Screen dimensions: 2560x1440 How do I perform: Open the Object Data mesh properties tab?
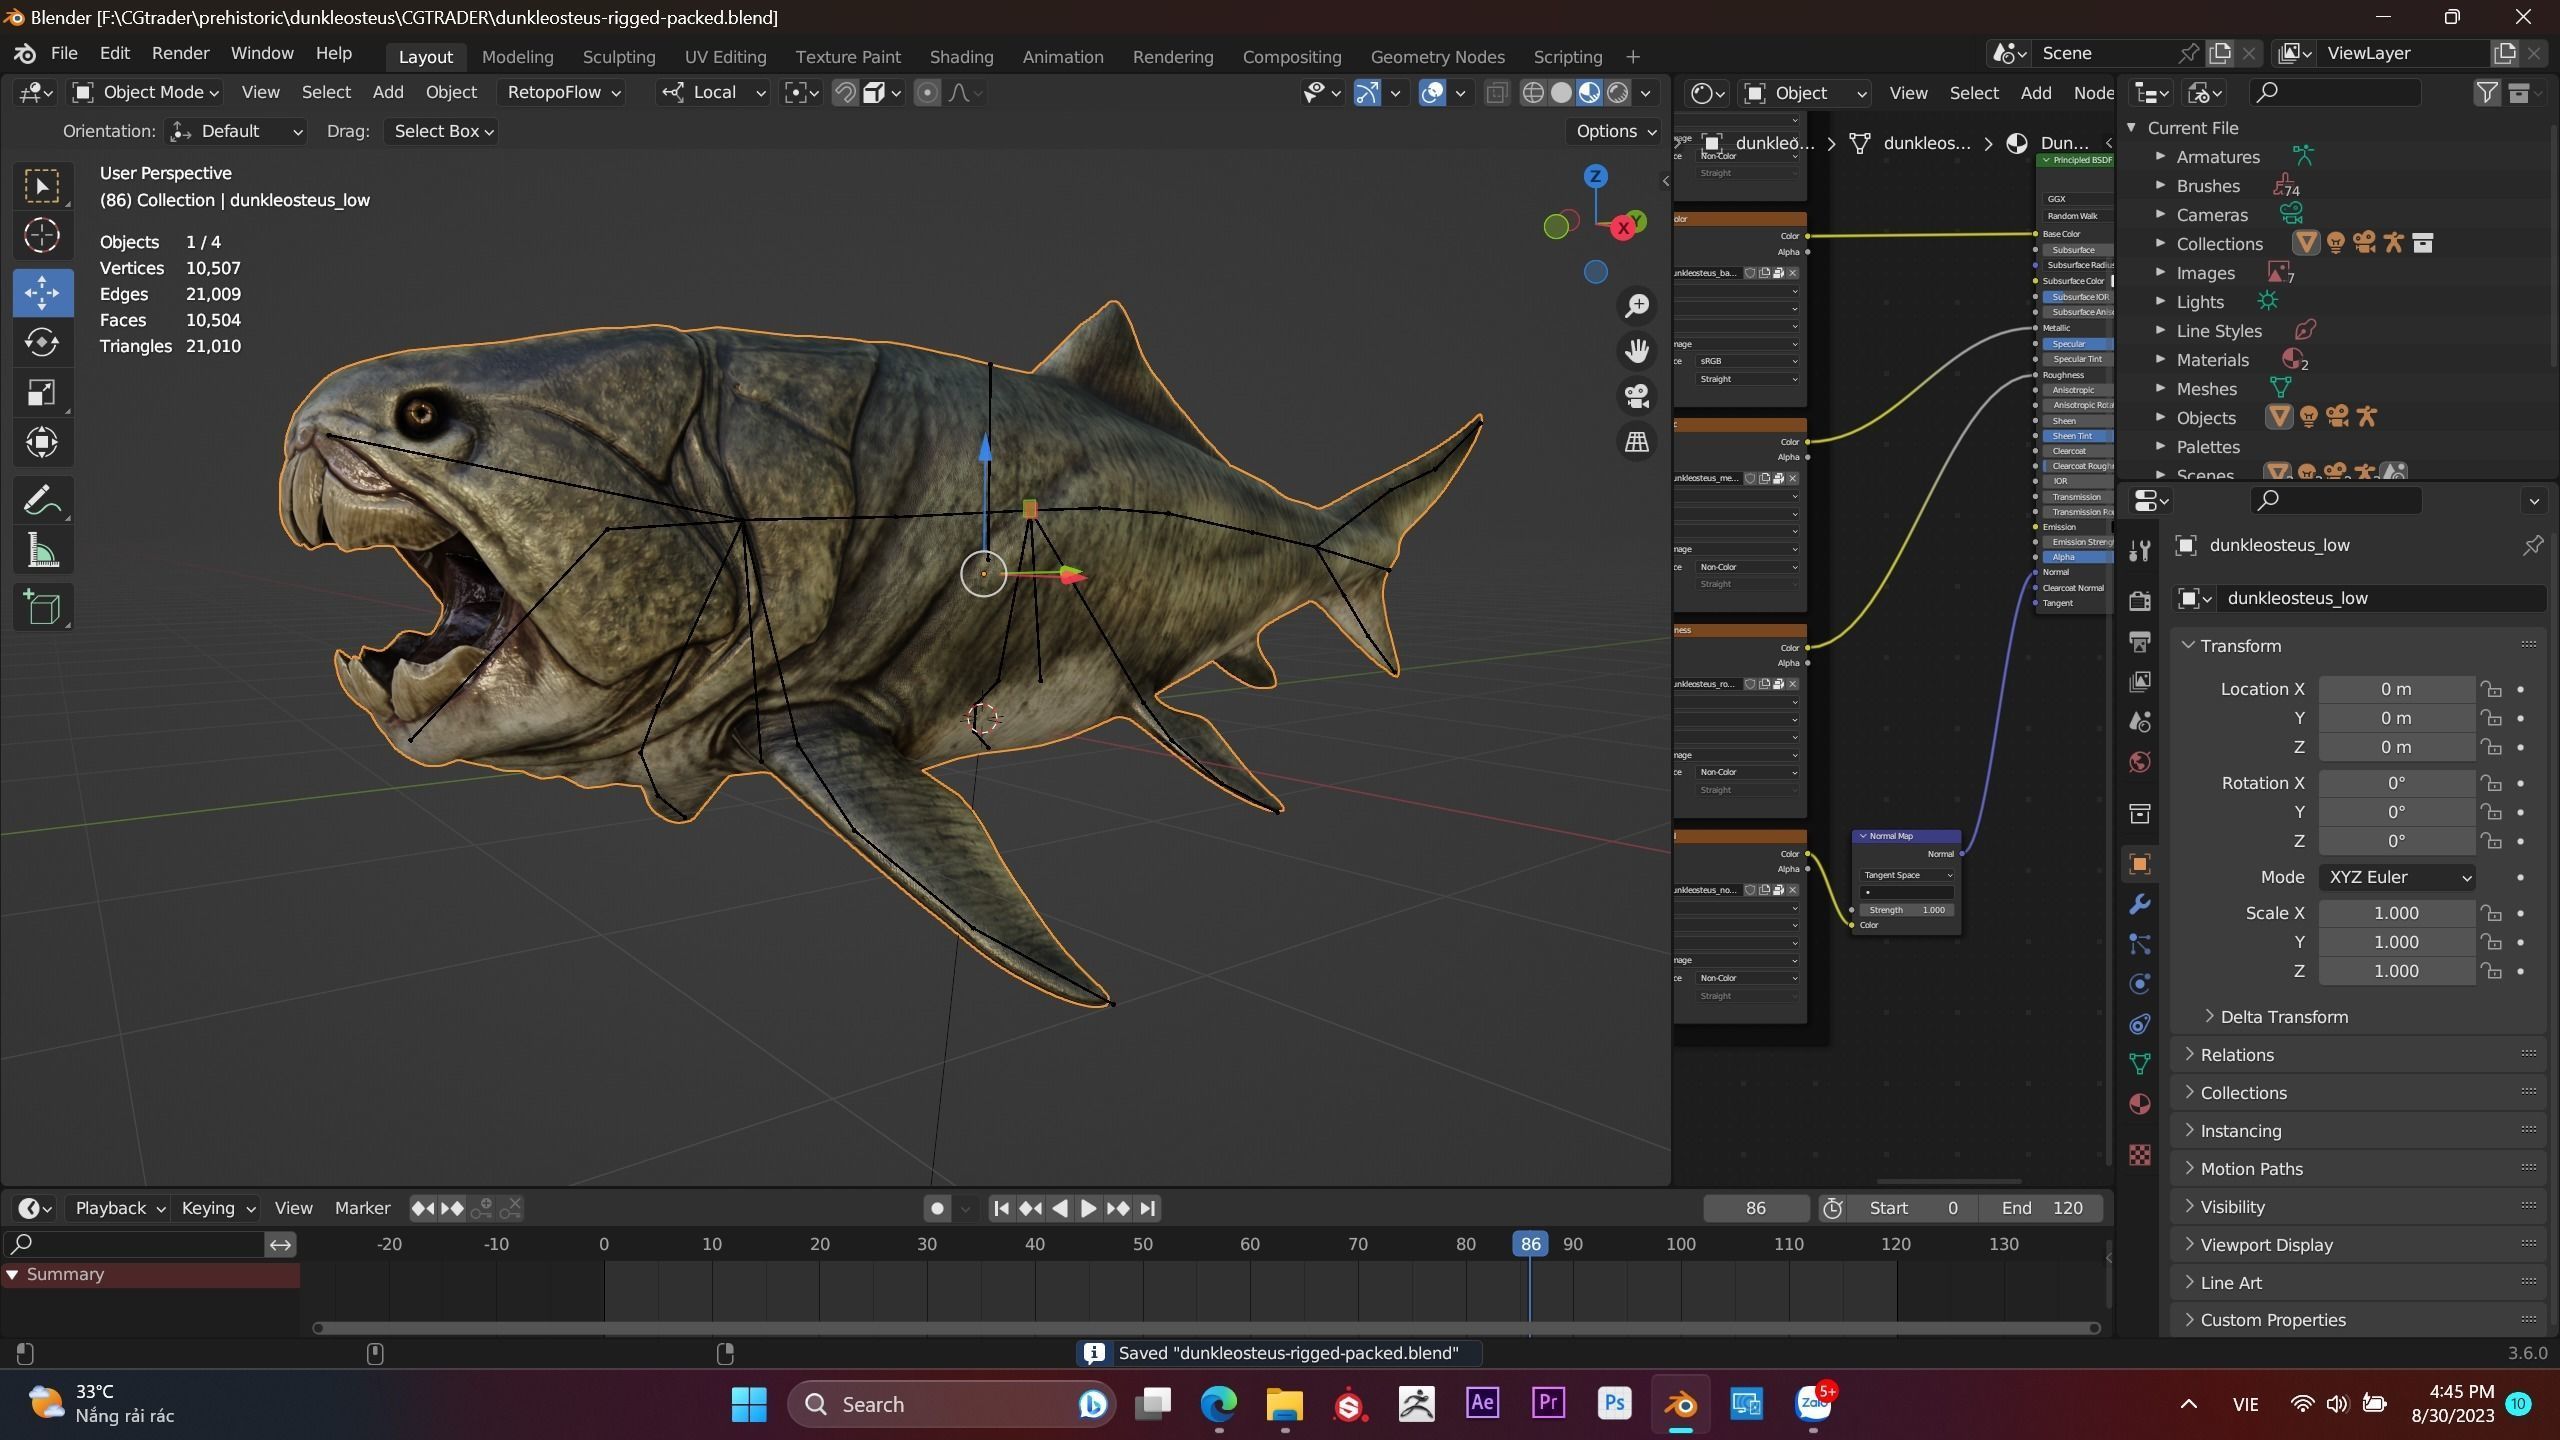tap(2140, 1064)
